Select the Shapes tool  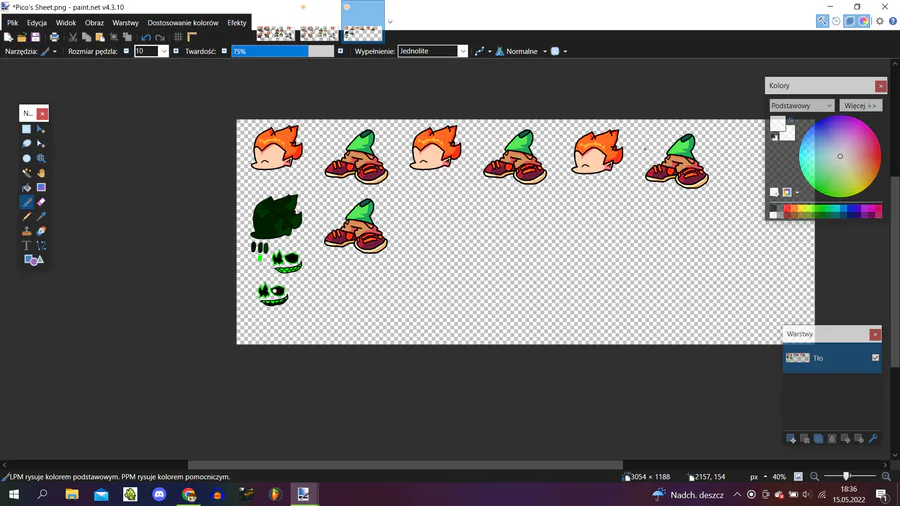pyautogui.click(x=33, y=260)
